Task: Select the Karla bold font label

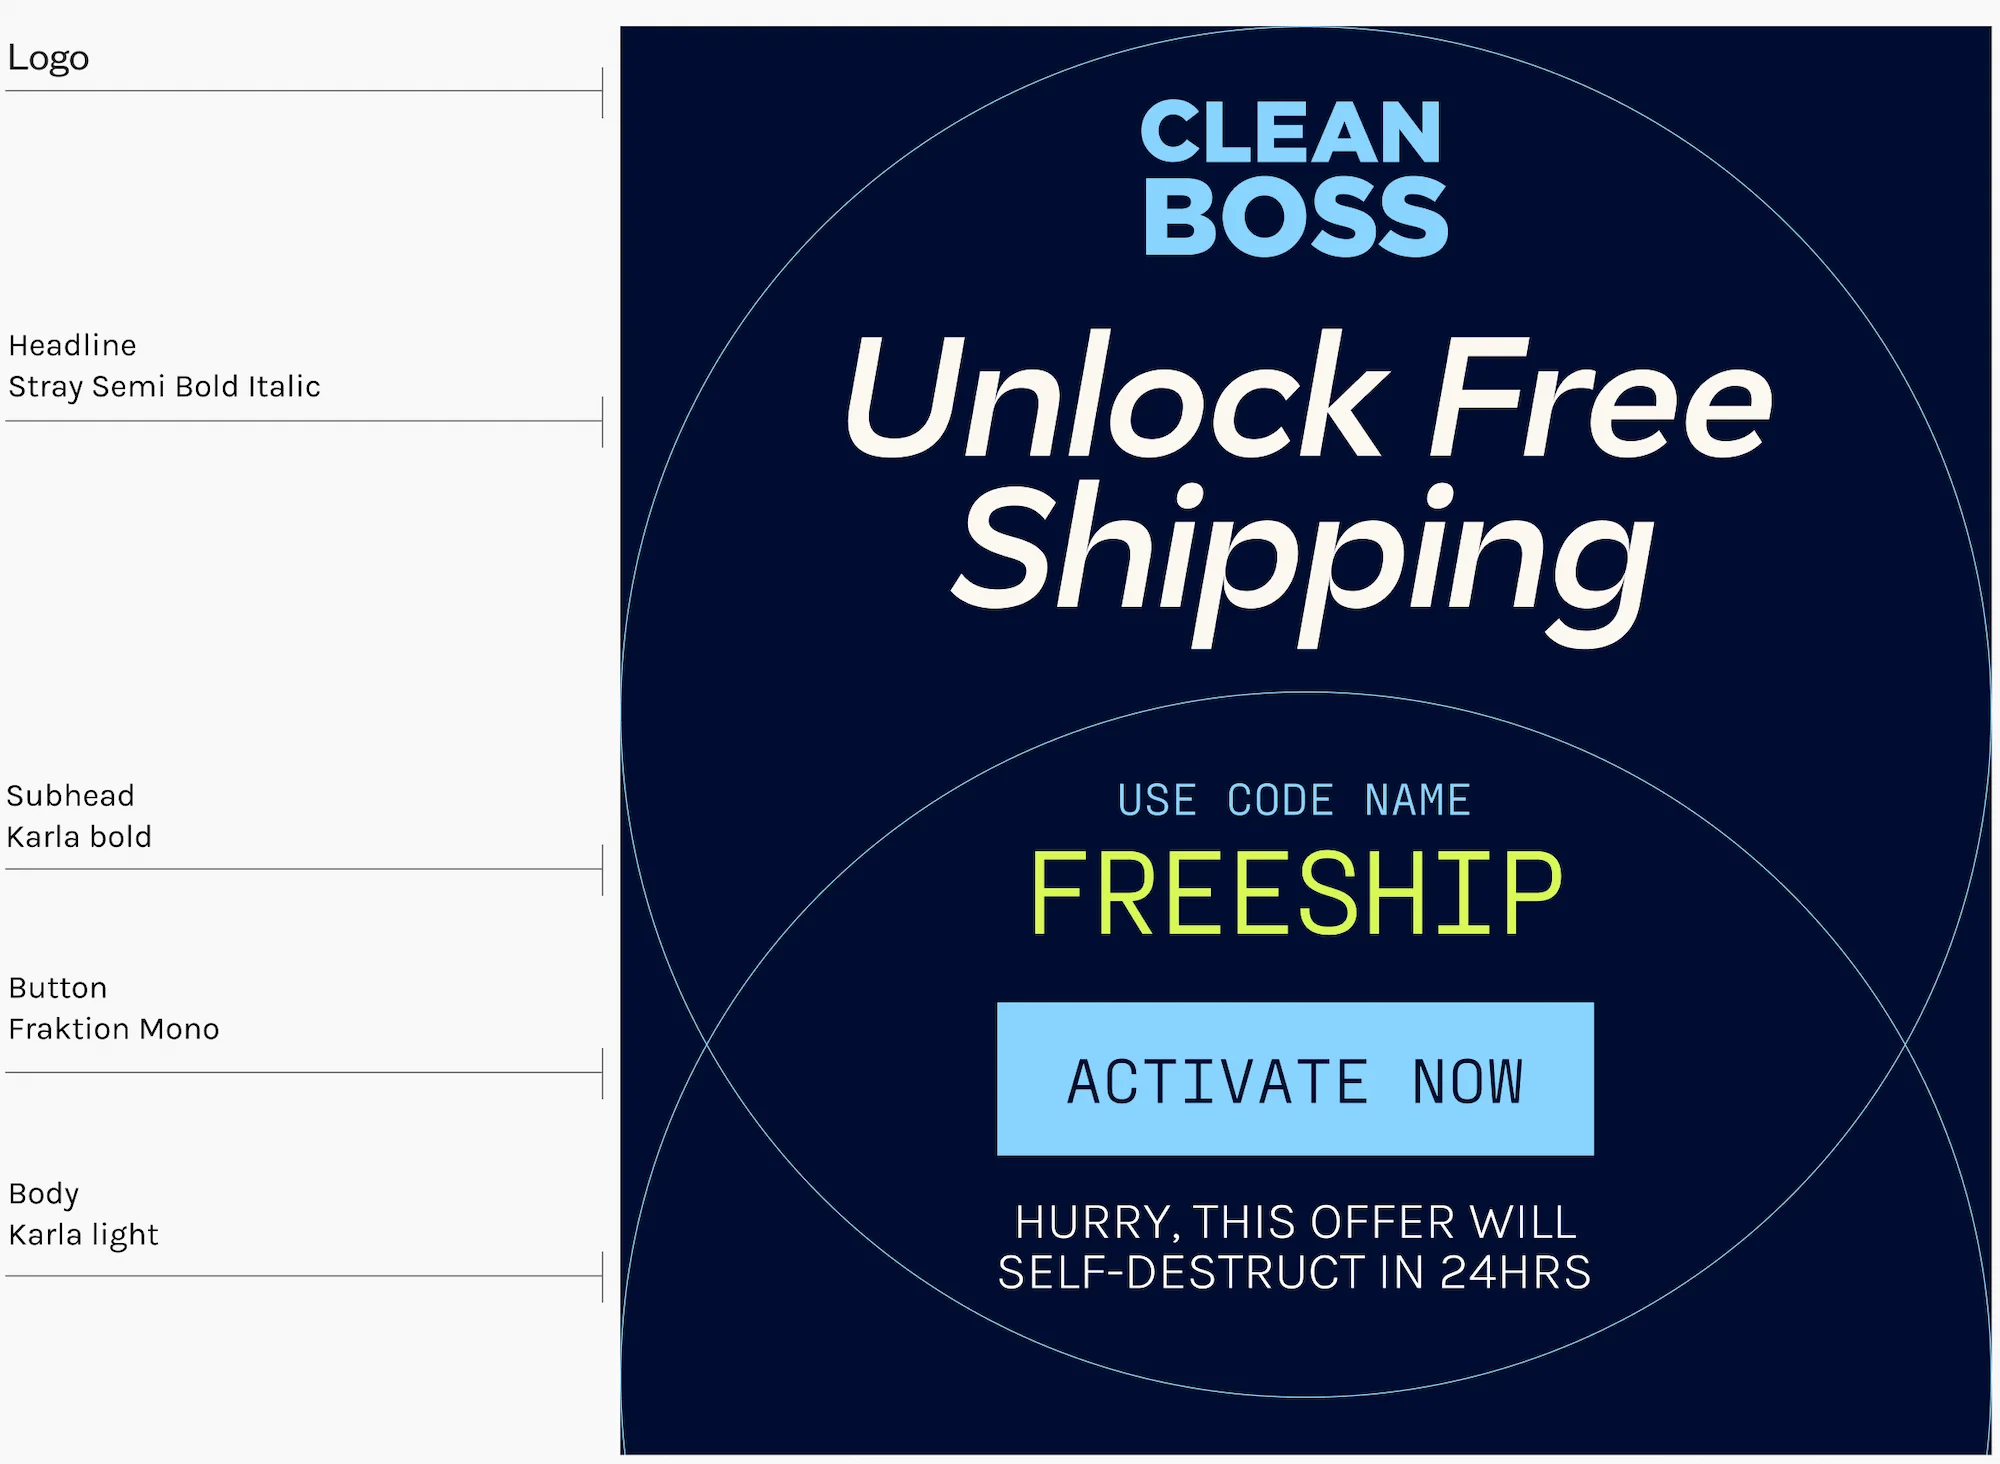Action: pos(79,837)
